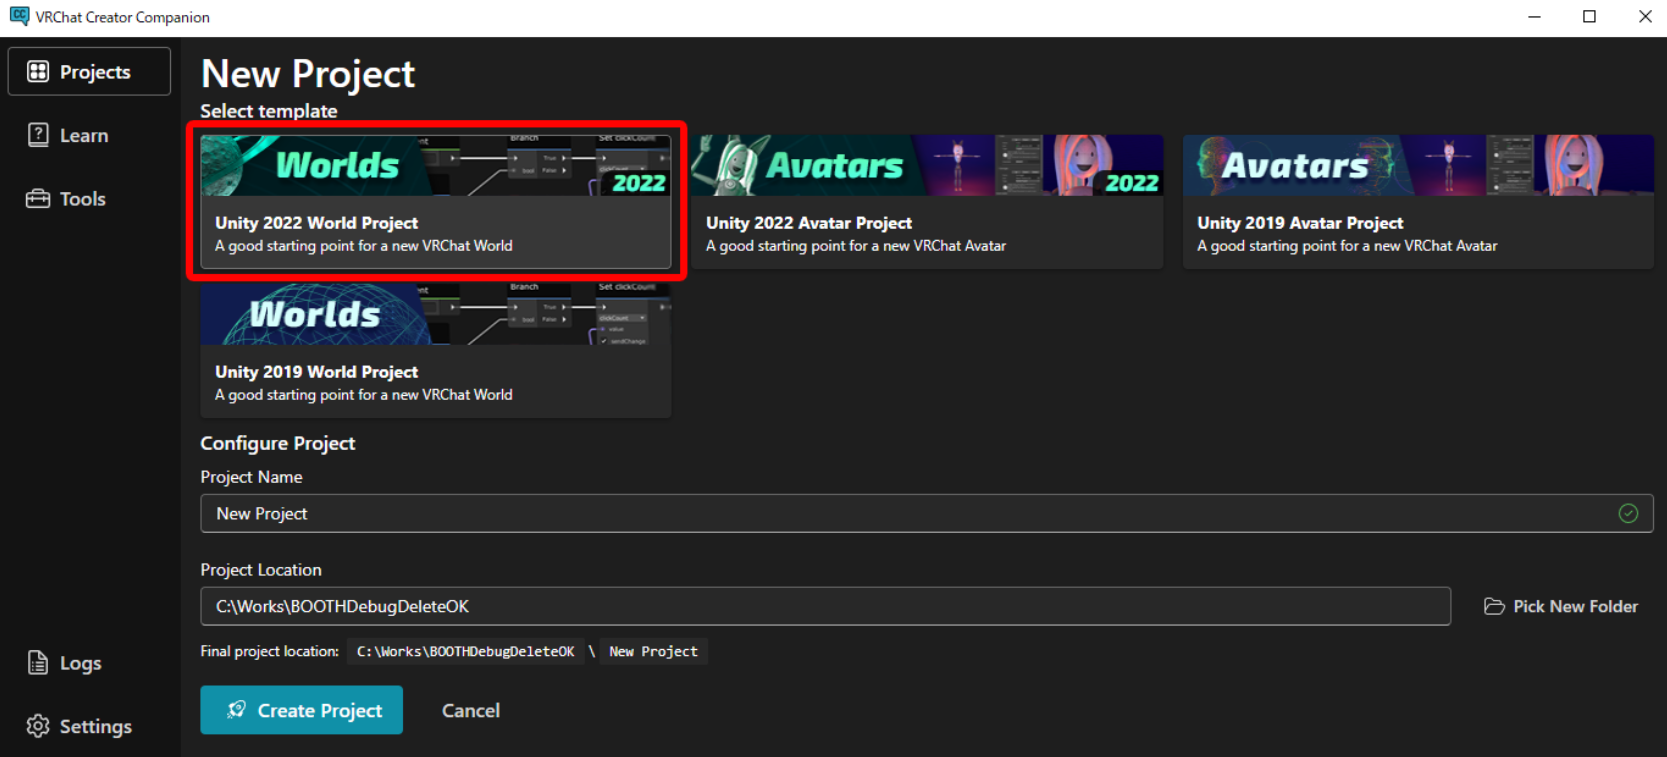1667x757 pixels.
Task: Click the 'VRChat Creator Companion' window title
Action: point(123,17)
